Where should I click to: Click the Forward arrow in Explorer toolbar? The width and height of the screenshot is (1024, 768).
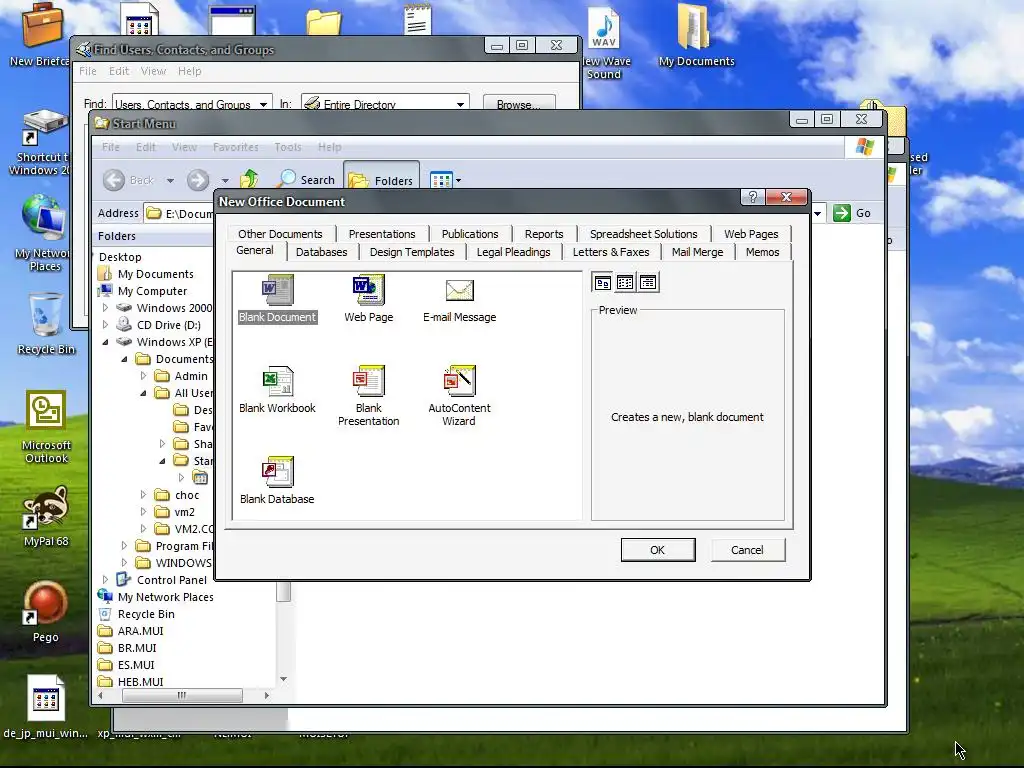[198, 180]
